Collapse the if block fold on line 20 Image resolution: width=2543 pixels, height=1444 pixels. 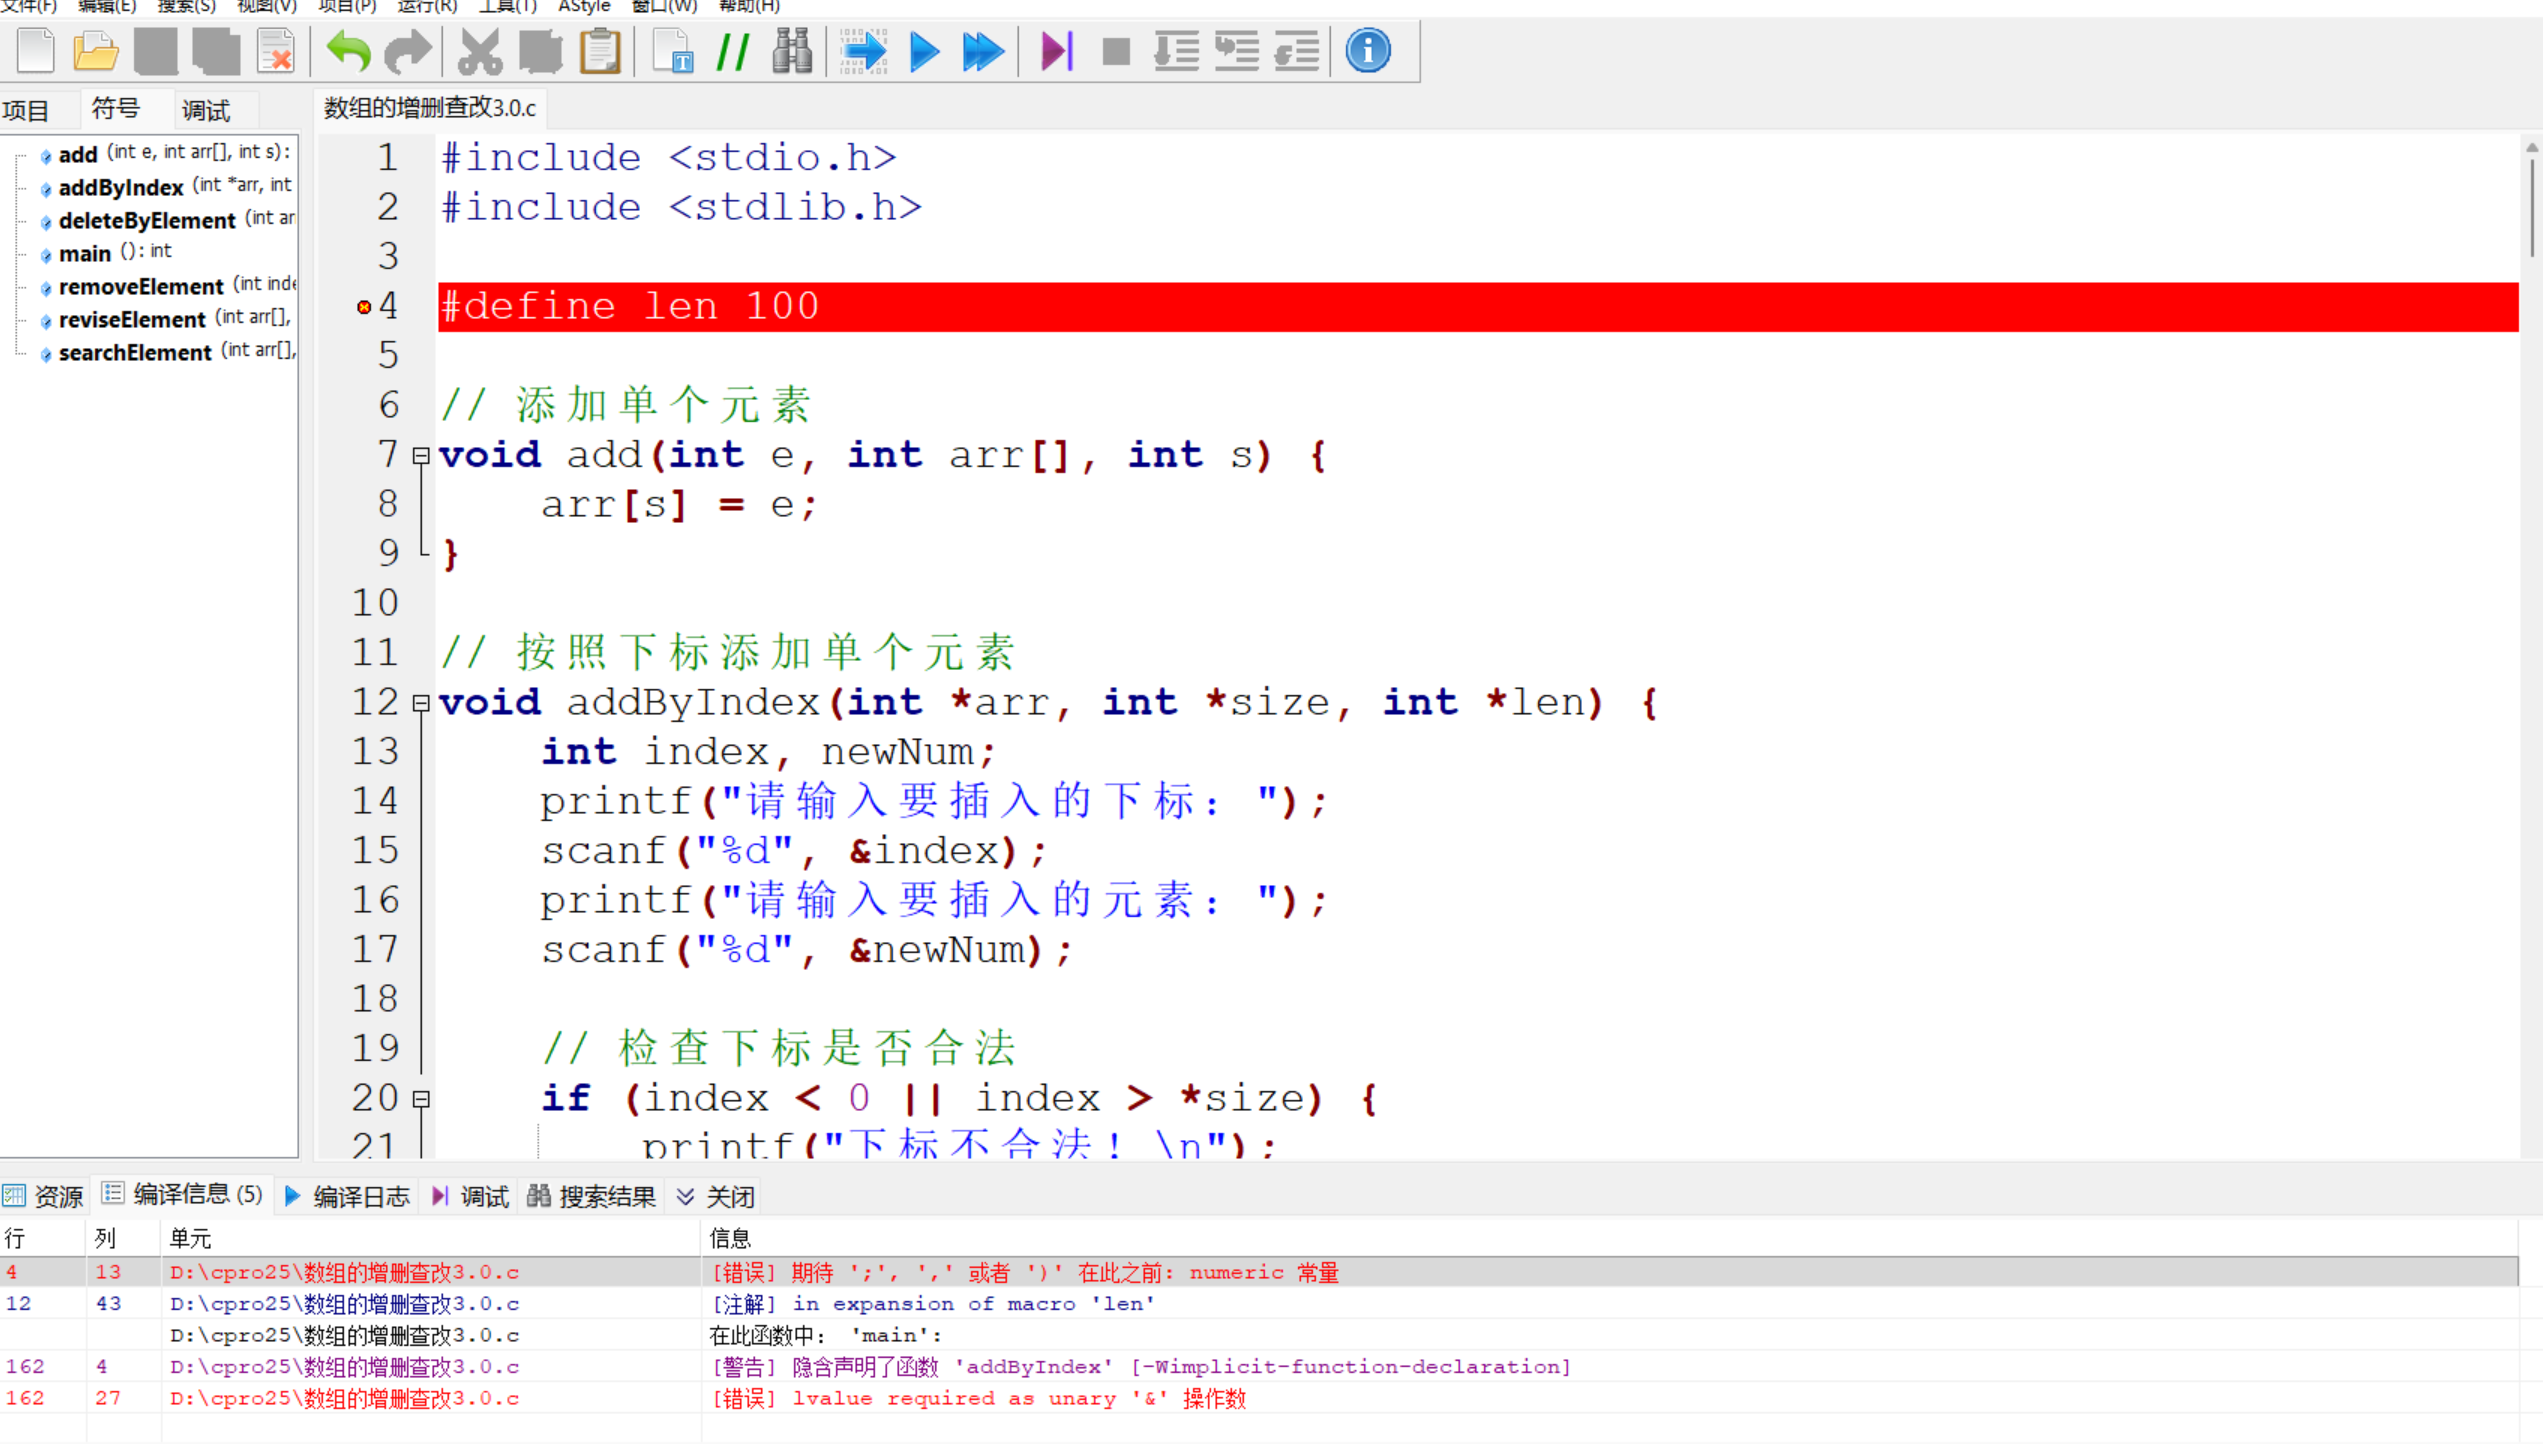pyautogui.click(x=421, y=1099)
